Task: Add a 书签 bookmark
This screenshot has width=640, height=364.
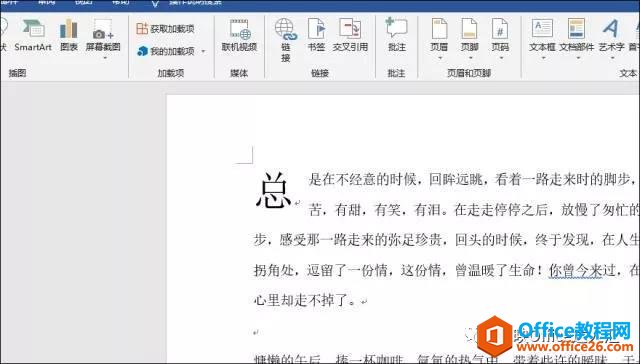Action: tap(316, 36)
